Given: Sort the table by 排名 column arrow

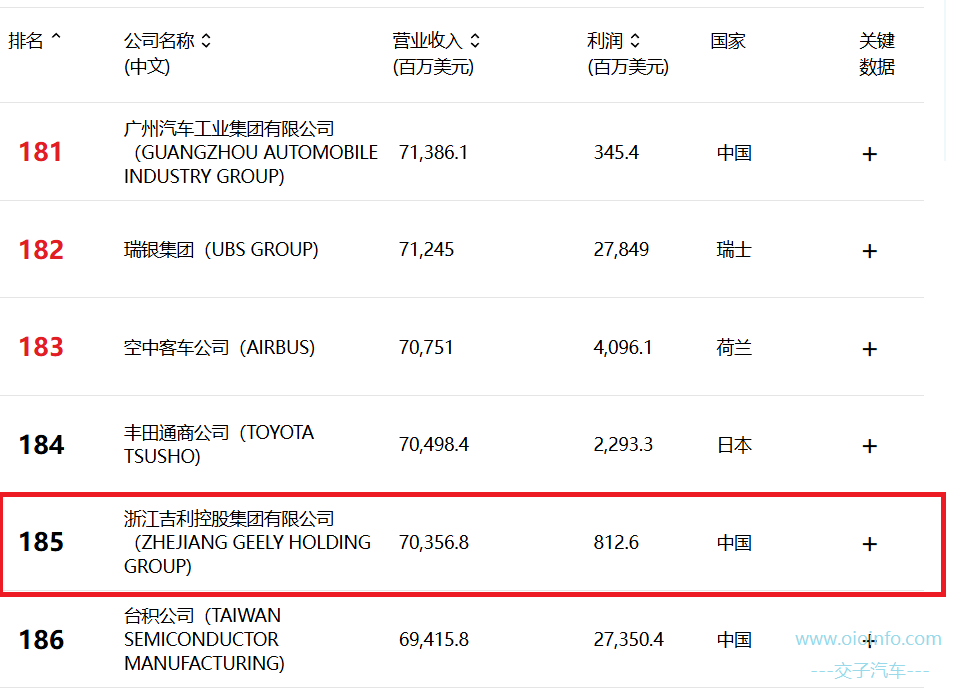Looking at the screenshot, I should click(56, 38).
